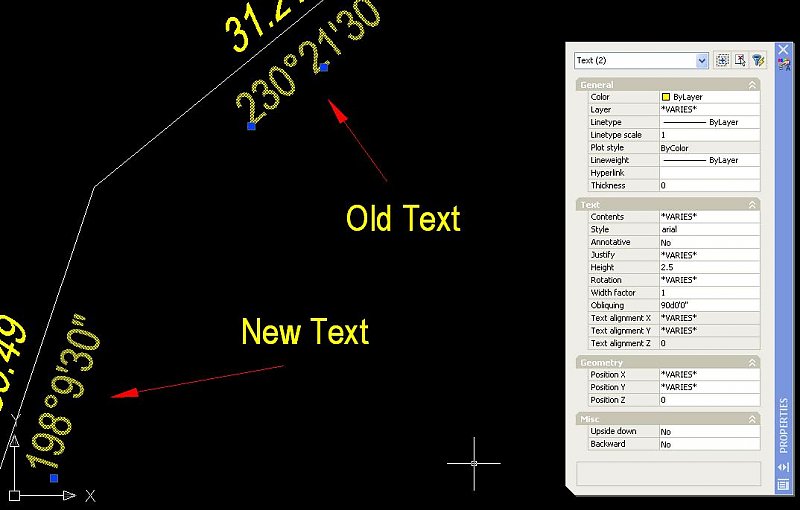This screenshot has height=510, width=800.
Task: Click the Position X *VARIES* field
Action: [x=709, y=374]
